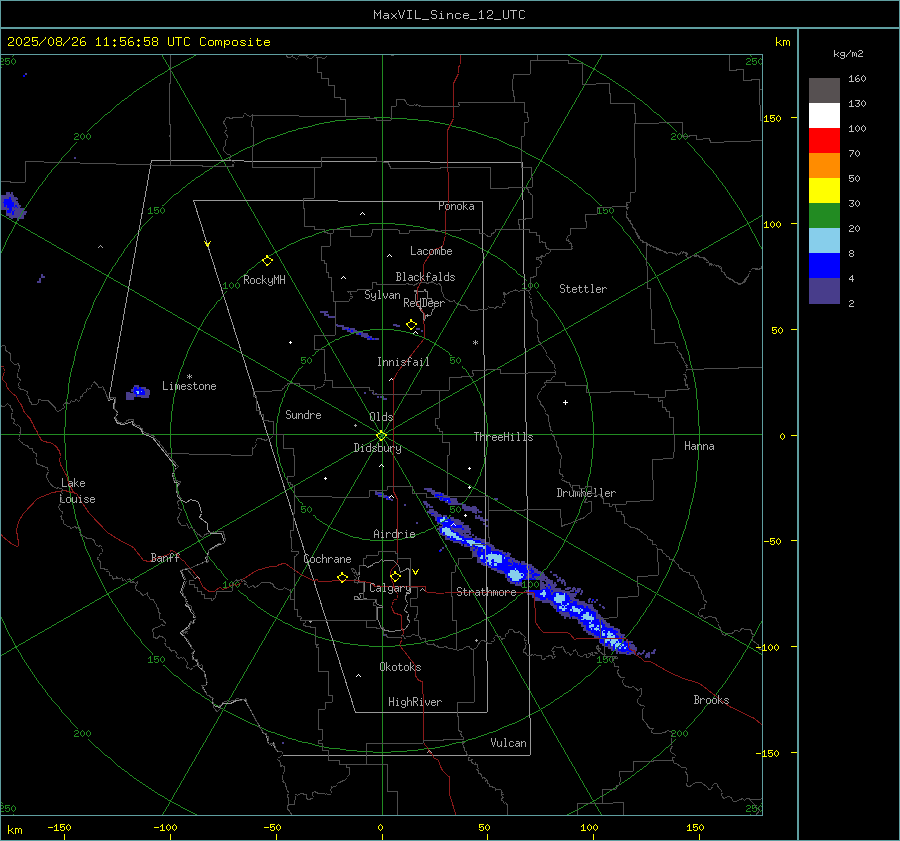The height and width of the screenshot is (841, 900).
Task: Click the yellow diamond marker near Cochrane
Action: pos(343,577)
